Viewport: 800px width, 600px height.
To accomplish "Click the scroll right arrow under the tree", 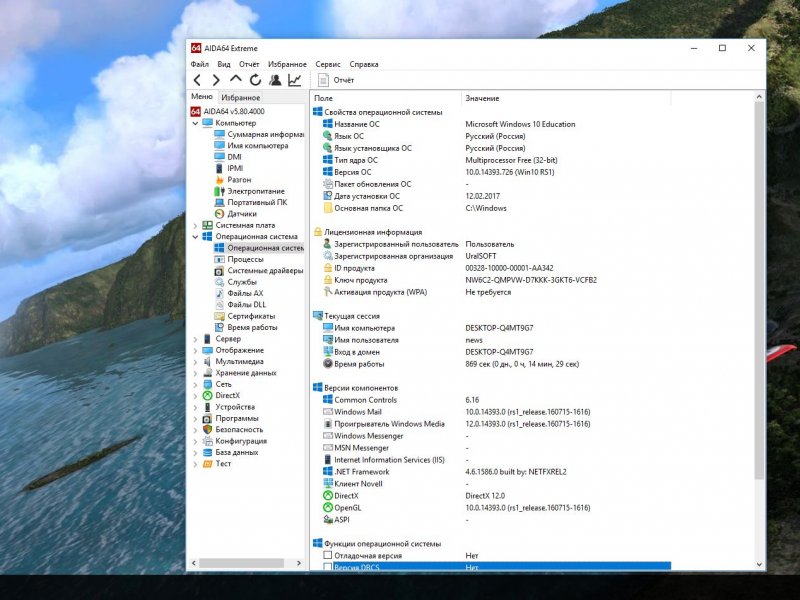I will [299, 563].
